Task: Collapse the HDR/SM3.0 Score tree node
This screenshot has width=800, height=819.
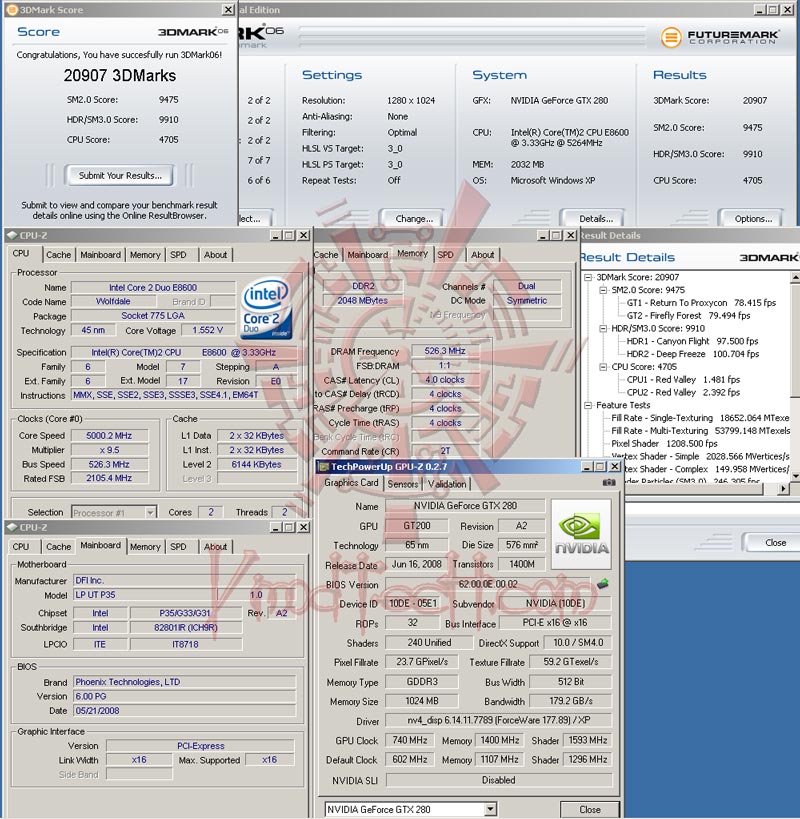Action: point(603,329)
